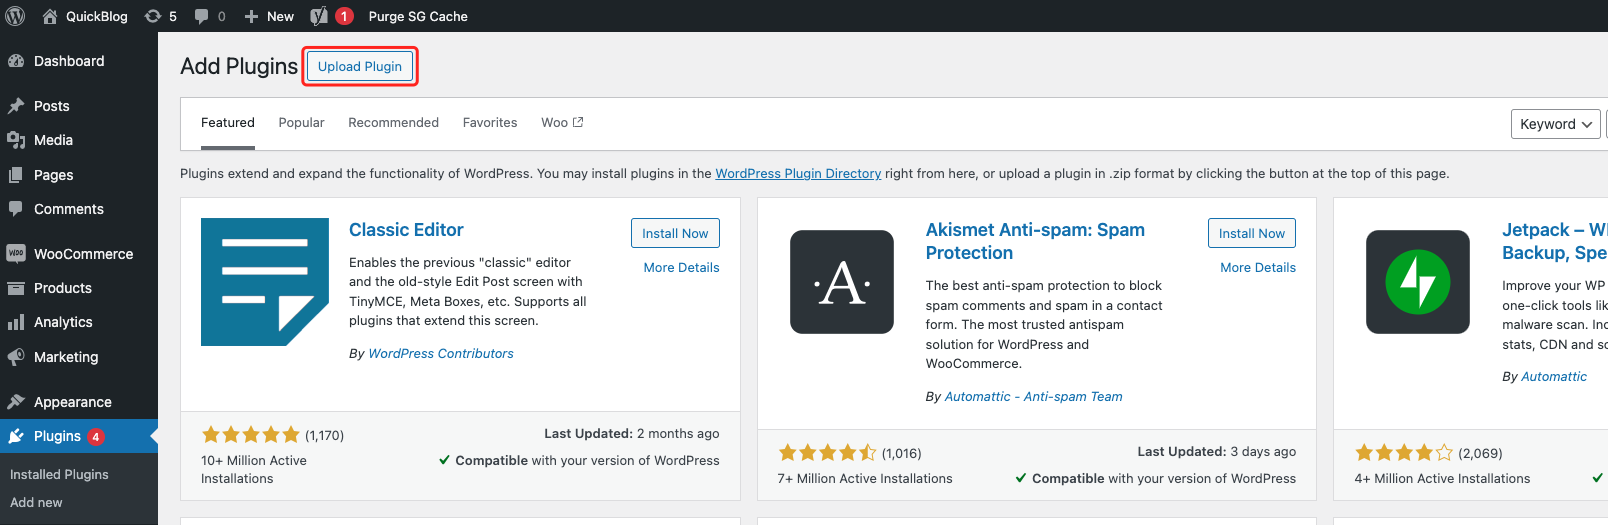
Task: Install the Classic Editor plugin
Action: click(x=675, y=233)
